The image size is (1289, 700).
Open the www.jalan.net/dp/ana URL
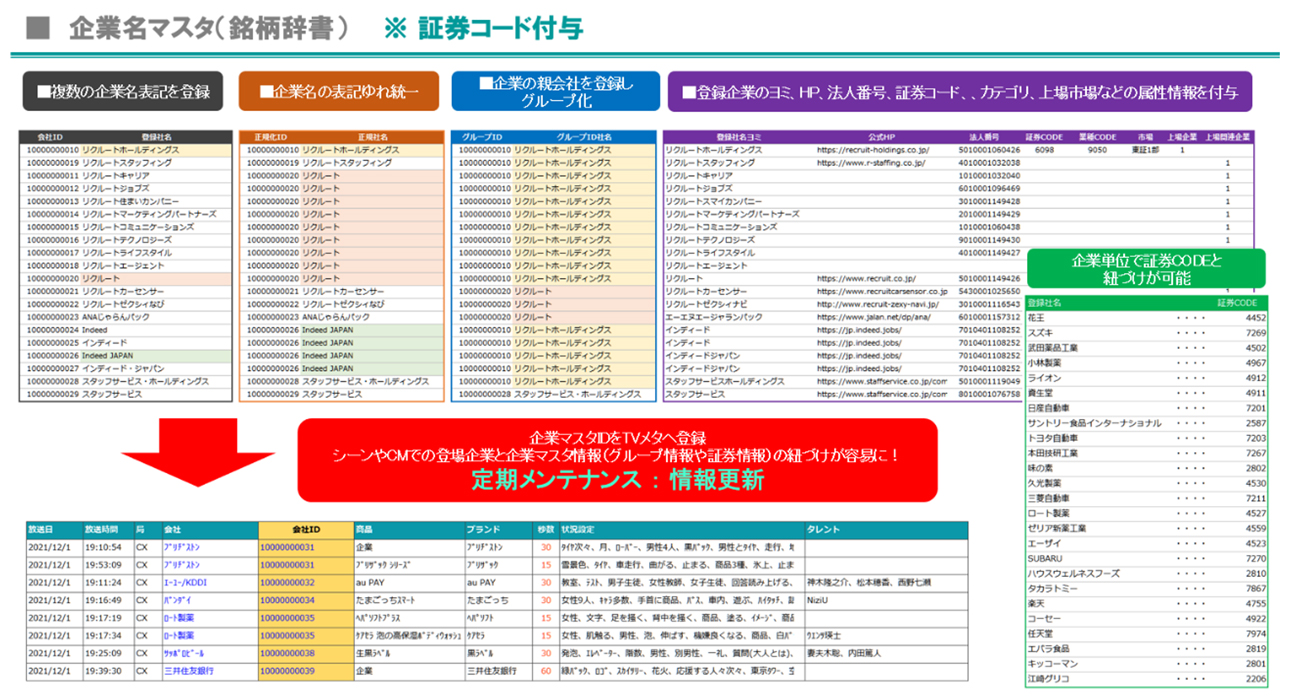[x=872, y=317]
